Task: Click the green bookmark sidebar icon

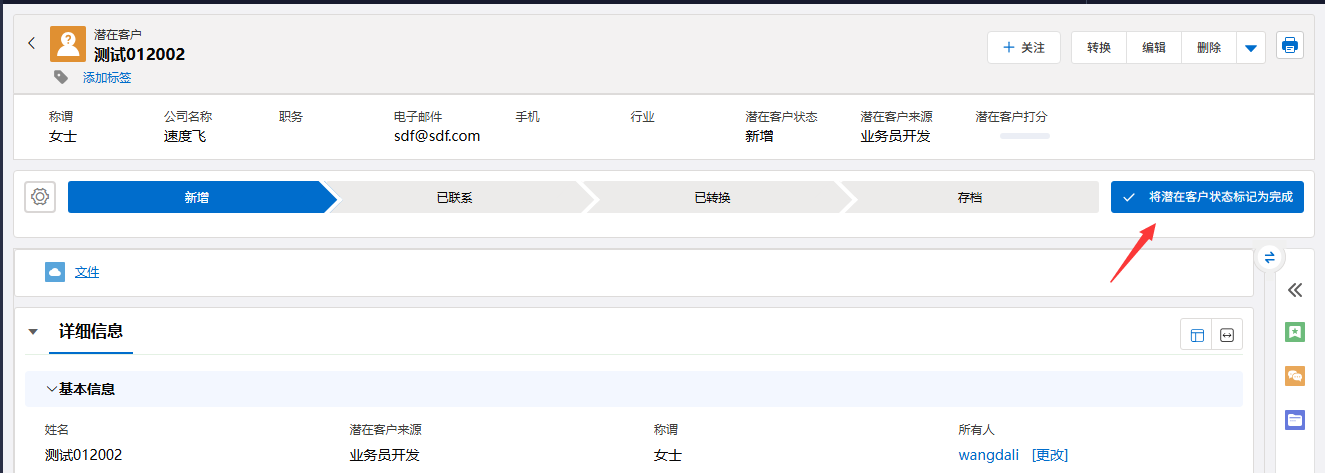Action: [x=1295, y=331]
